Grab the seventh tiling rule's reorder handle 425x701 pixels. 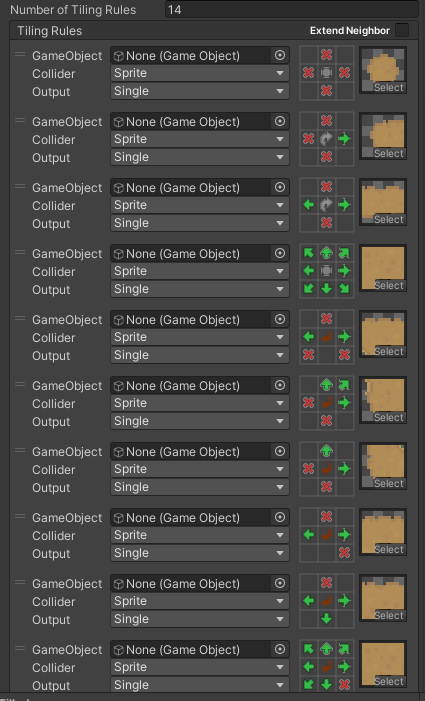pos(20,450)
